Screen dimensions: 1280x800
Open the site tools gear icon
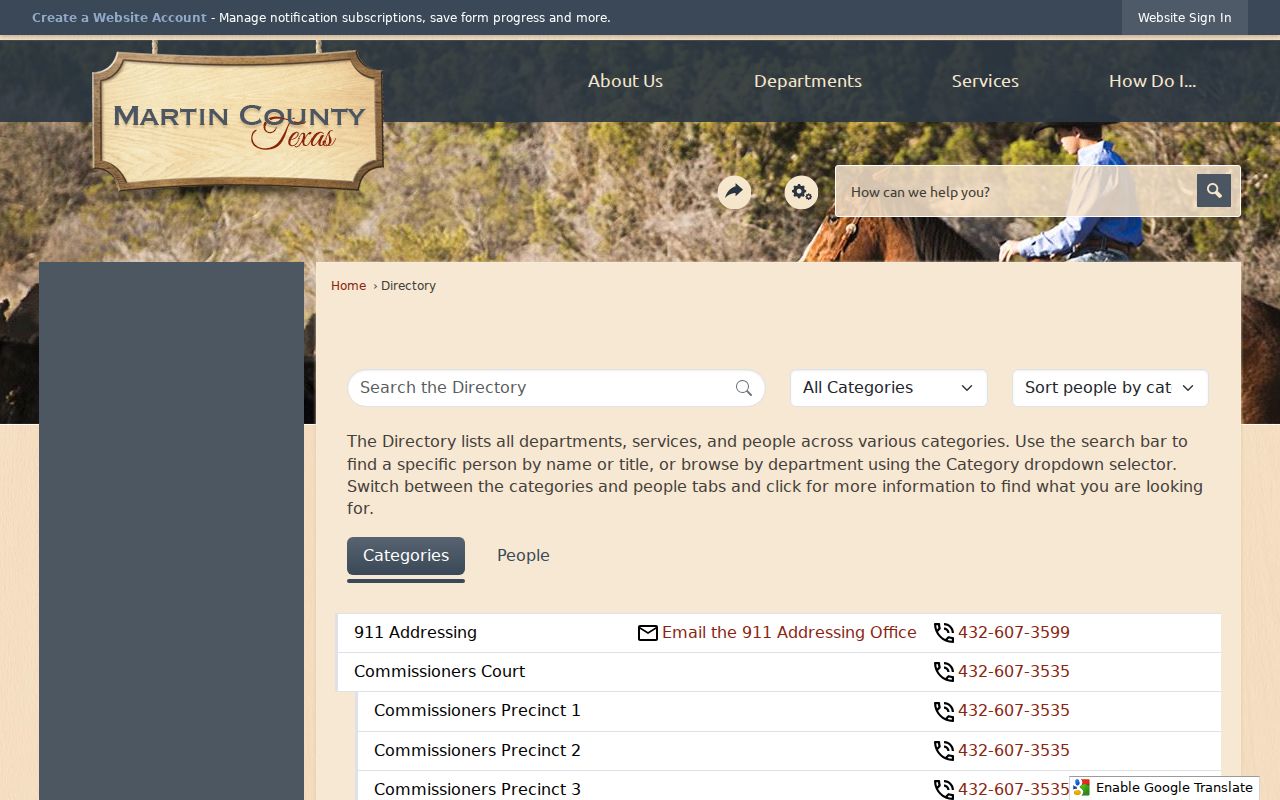(801, 192)
